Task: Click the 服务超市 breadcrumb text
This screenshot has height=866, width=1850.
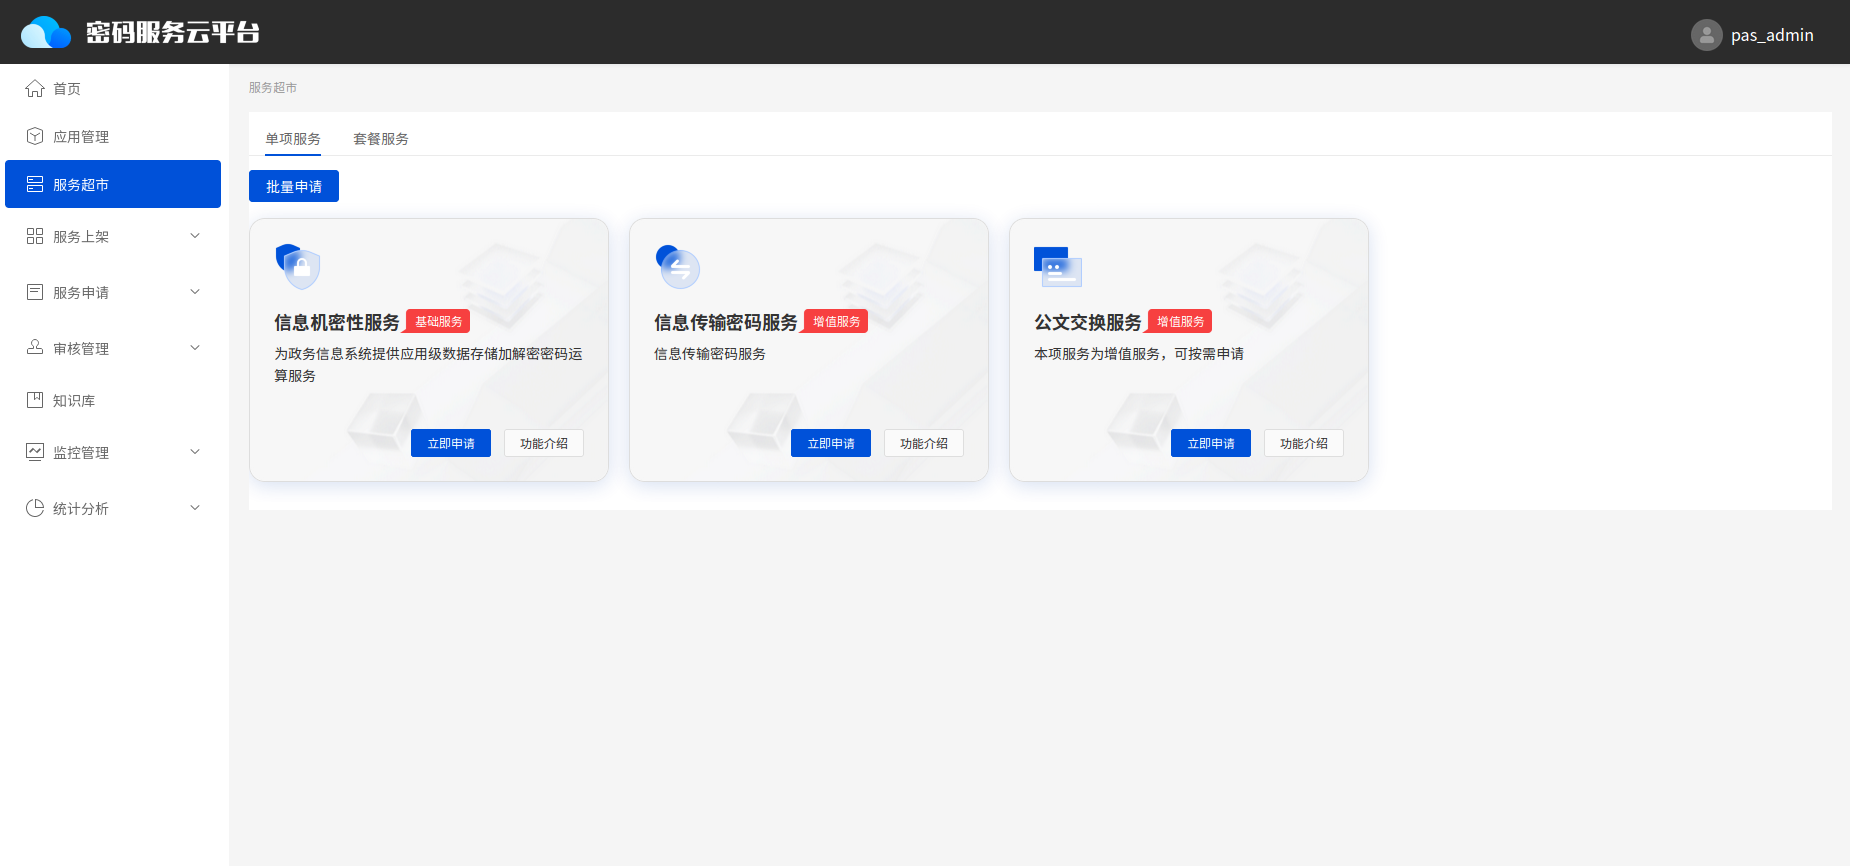Action: point(273,88)
